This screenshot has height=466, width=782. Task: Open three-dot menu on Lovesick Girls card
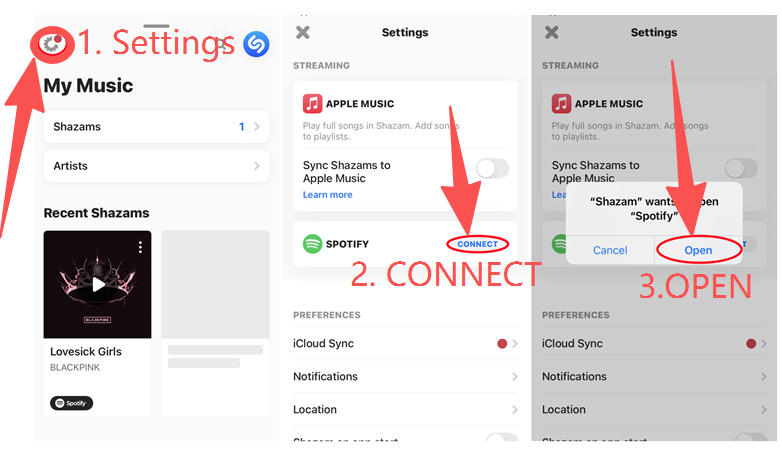[141, 247]
